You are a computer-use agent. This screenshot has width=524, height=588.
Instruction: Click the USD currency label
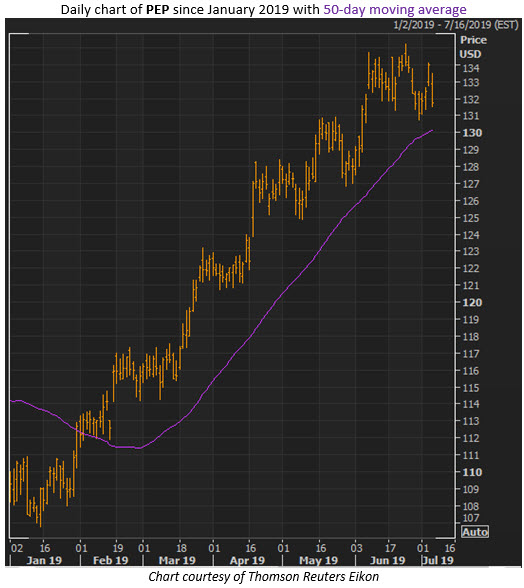pos(470,54)
